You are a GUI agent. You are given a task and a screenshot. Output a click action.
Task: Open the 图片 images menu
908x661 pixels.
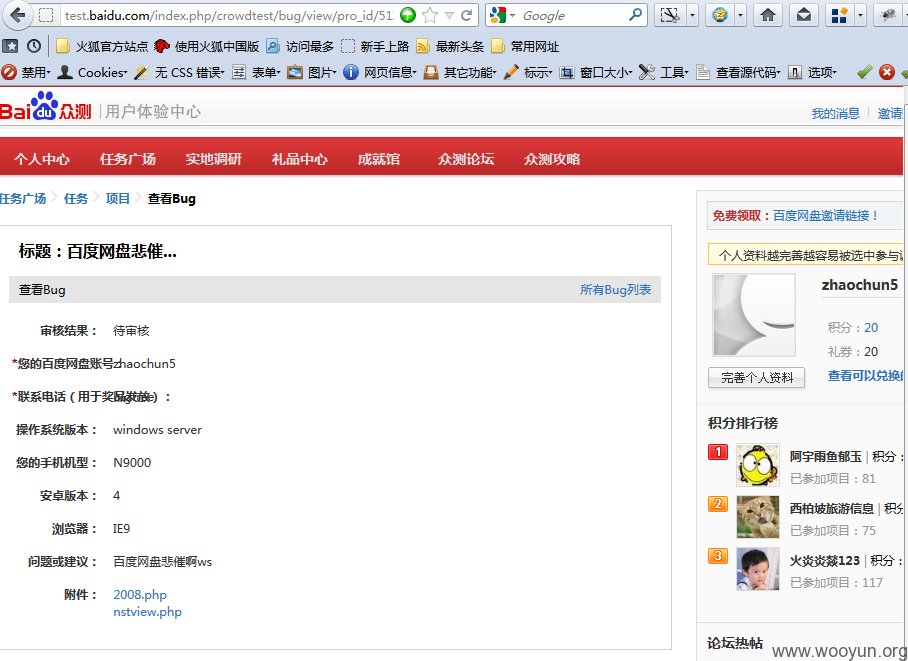[312, 72]
